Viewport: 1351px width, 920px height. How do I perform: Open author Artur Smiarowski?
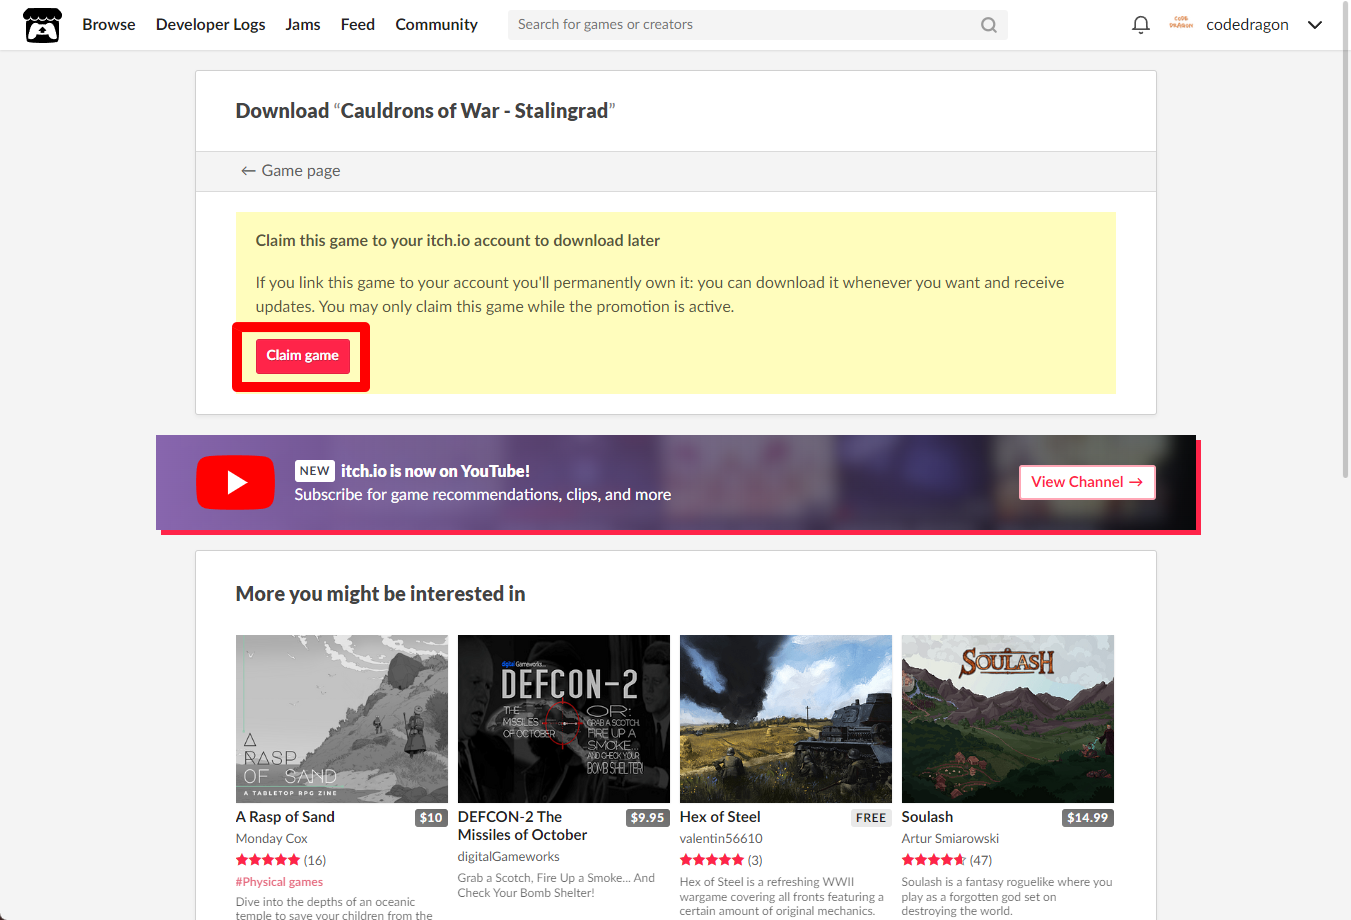tap(950, 839)
